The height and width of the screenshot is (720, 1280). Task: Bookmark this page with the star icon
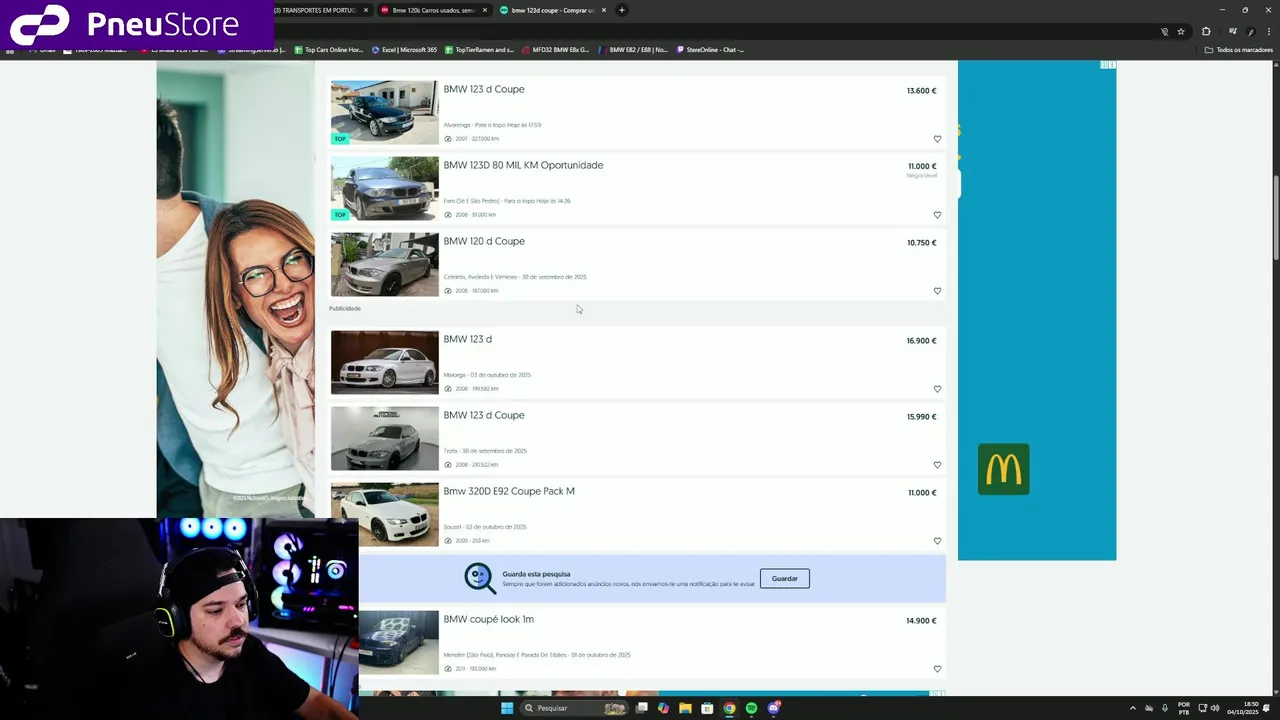(x=1181, y=31)
